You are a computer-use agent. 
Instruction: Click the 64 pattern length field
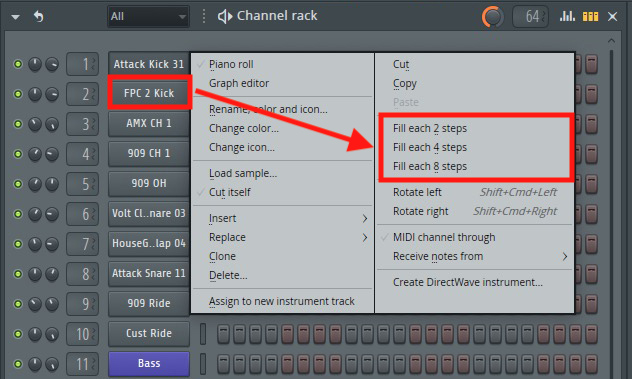pos(530,17)
